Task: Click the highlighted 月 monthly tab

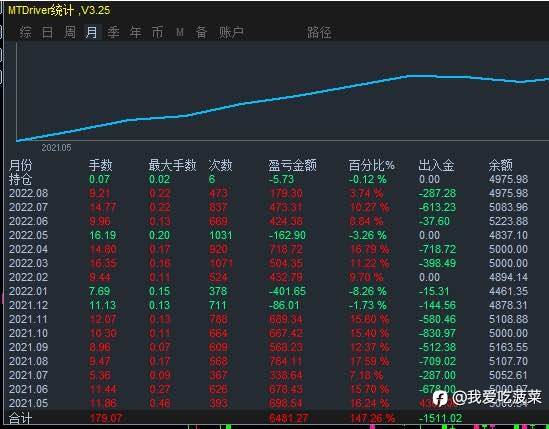Action: pyautogui.click(x=92, y=33)
